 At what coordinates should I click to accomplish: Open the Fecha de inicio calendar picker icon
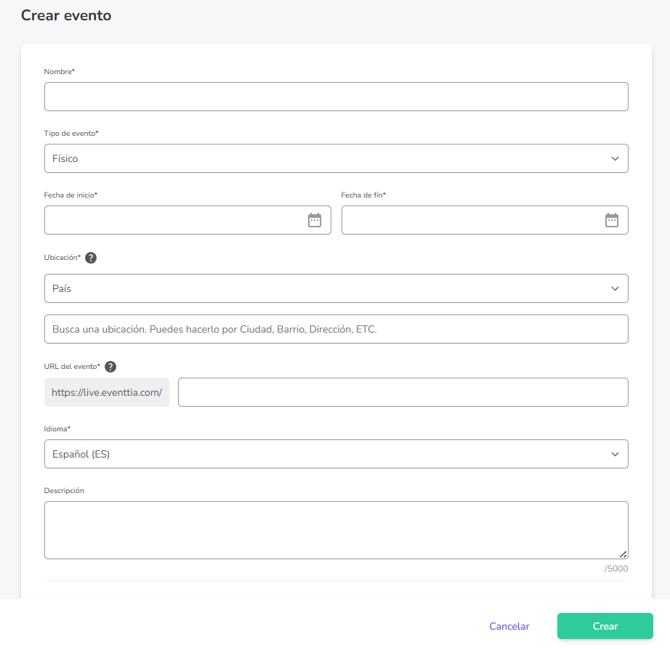(x=314, y=220)
